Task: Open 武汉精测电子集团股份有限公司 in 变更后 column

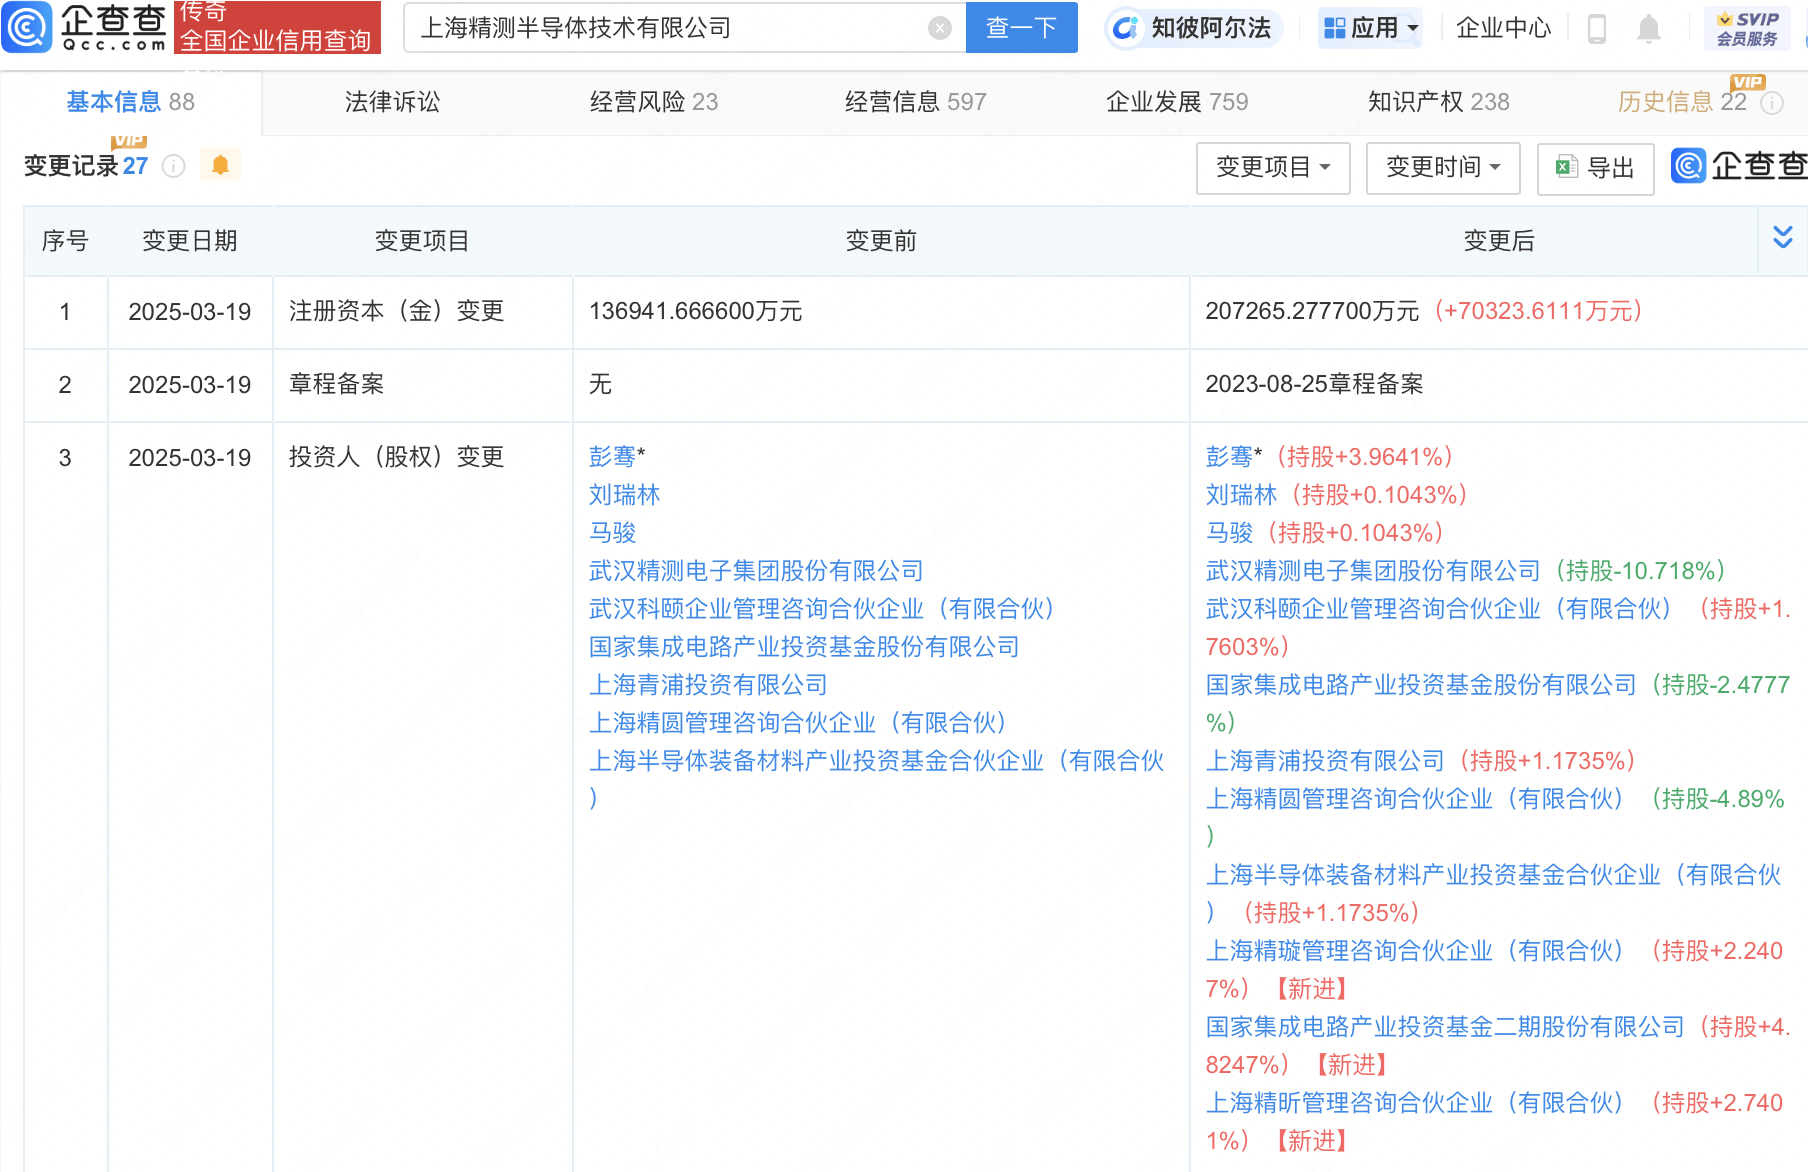Action: 1373,571
